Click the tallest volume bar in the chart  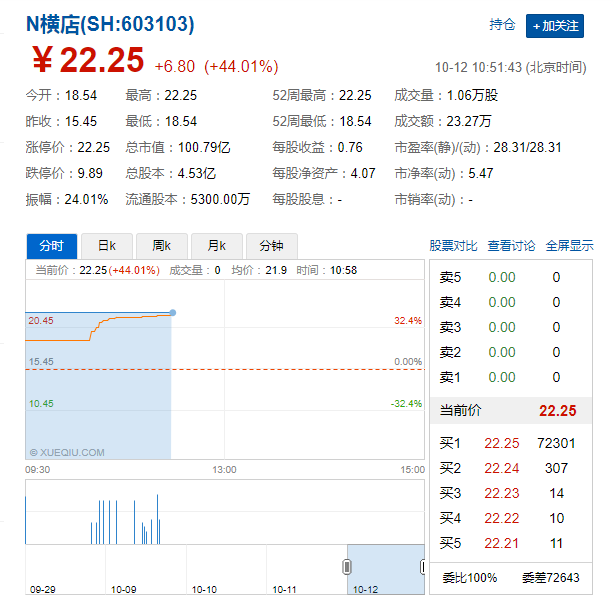click(x=158, y=519)
